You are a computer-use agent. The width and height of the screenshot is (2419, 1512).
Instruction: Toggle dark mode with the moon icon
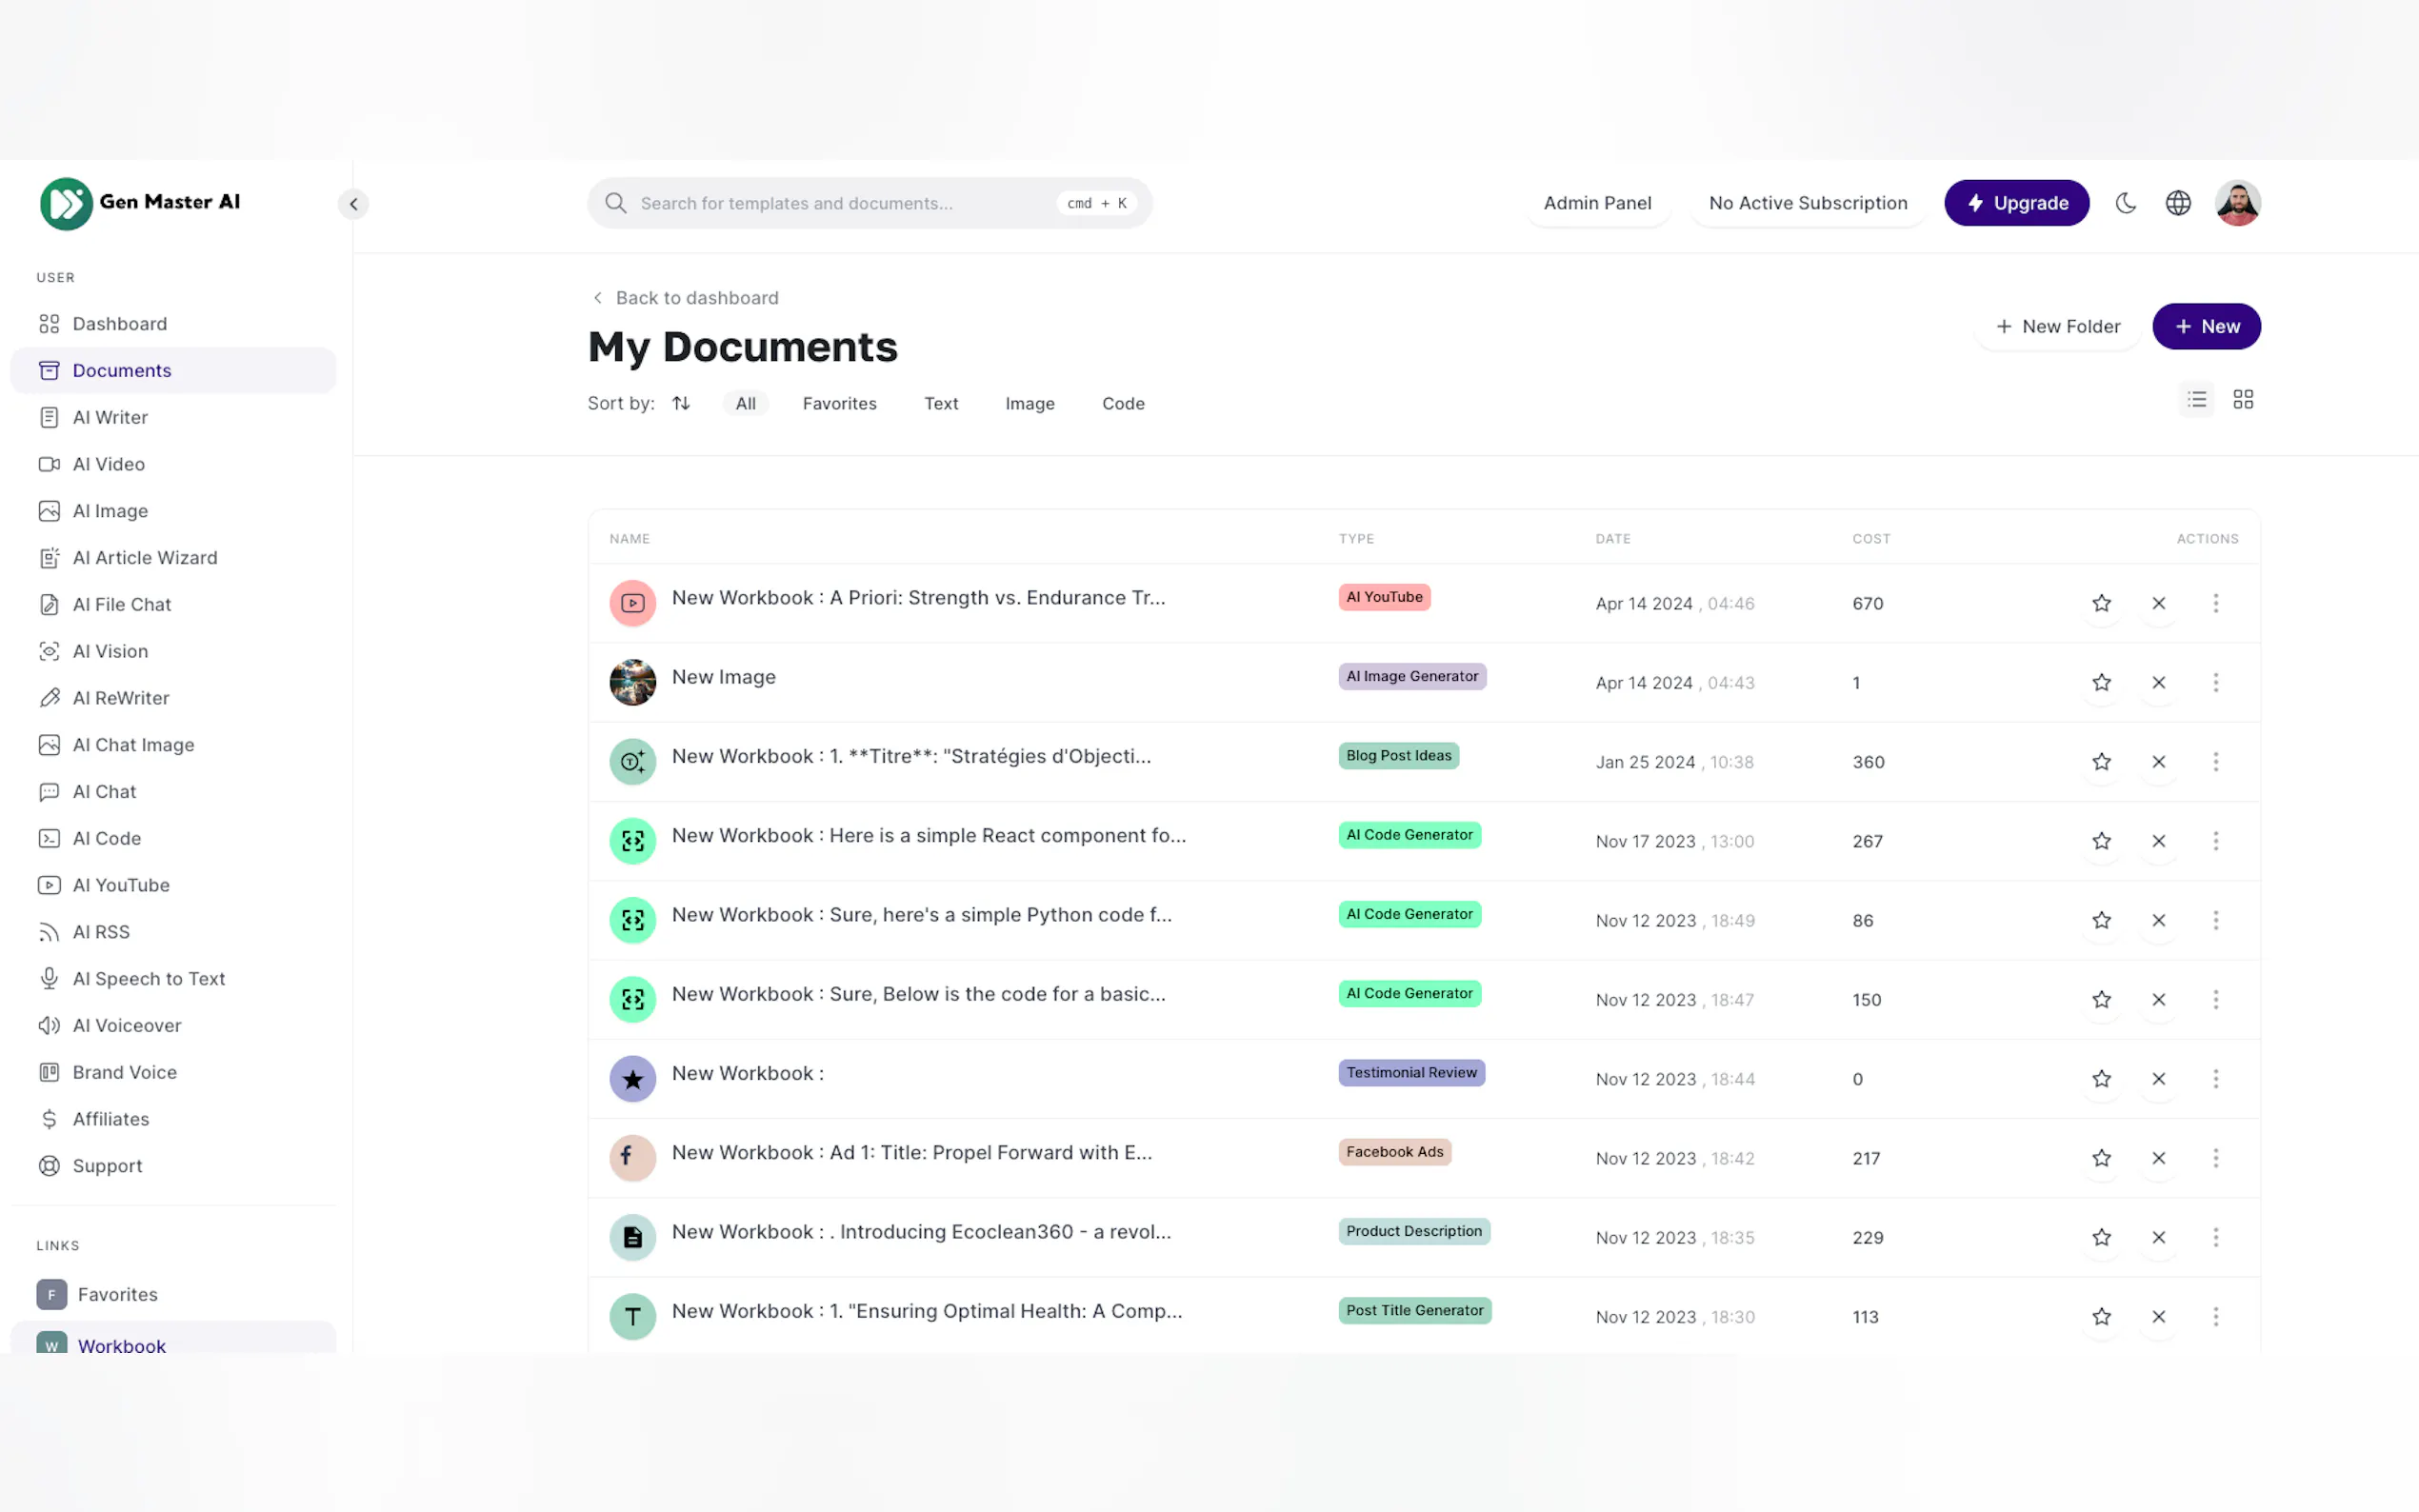pos(2125,202)
